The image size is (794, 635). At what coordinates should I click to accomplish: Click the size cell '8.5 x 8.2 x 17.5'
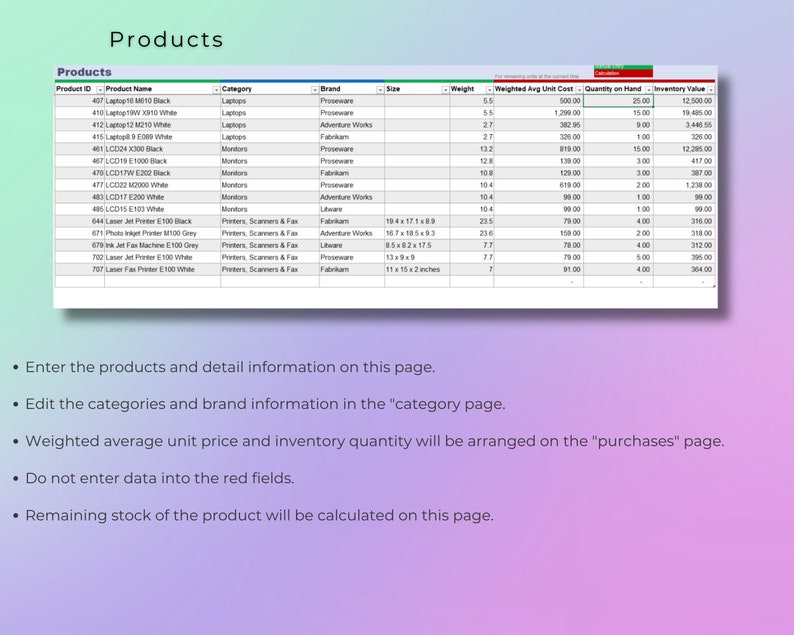[x=417, y=245]
